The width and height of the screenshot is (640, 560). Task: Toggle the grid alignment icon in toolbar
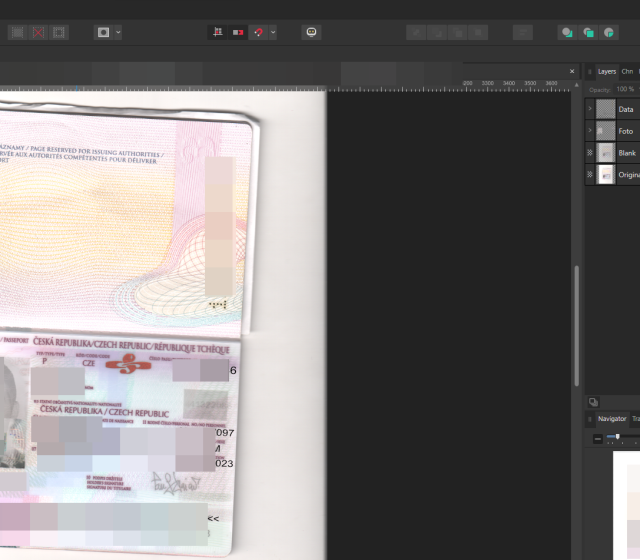pyautogui.click(x=217, y=32)
